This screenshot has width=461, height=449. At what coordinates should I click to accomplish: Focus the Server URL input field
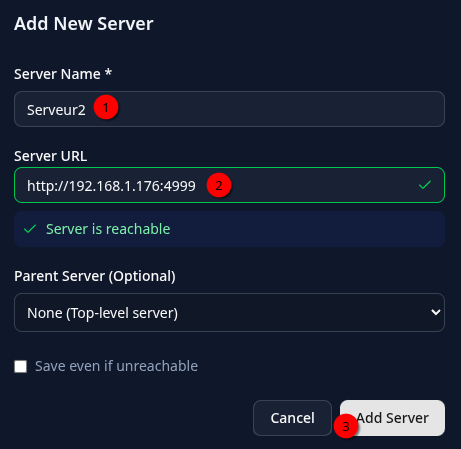click(x=229, y=185)
